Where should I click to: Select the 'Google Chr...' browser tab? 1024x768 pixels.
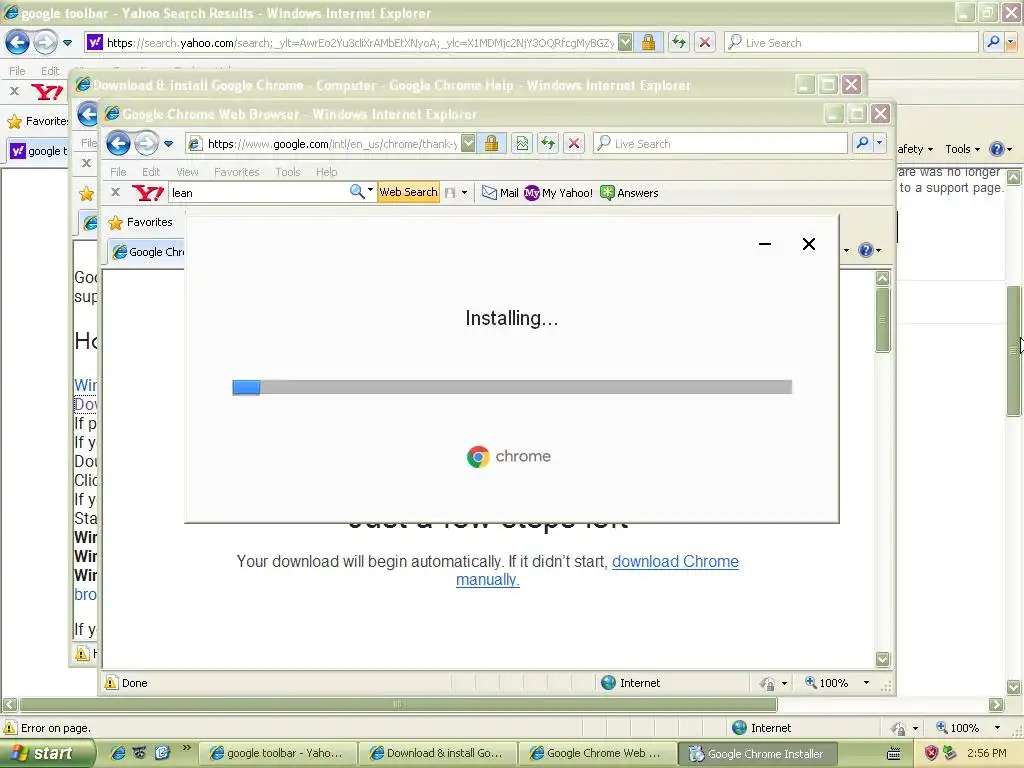[147, 252]
